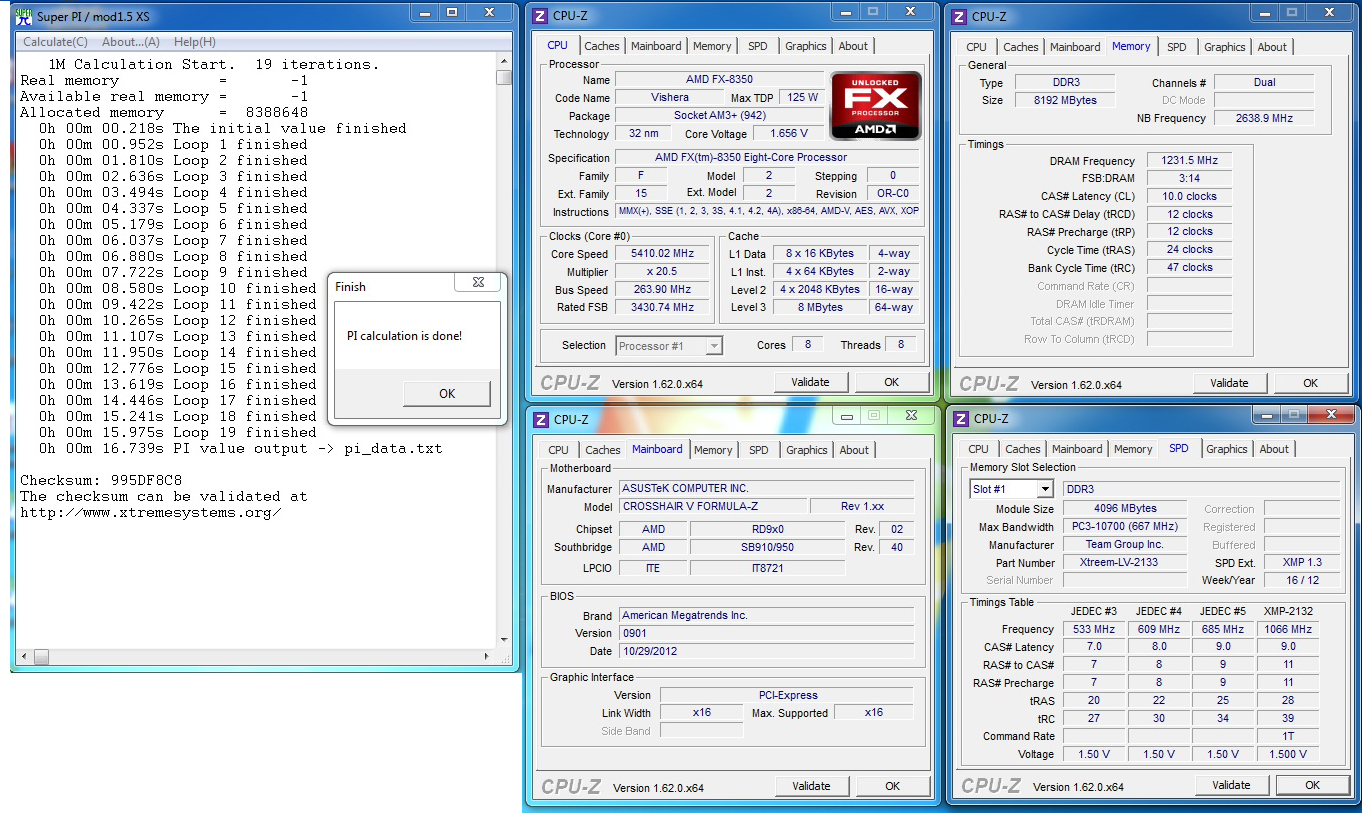1362x813 pixels.
Task: Click the Z icon of the CPU-Z processor window
Action: point(541,16)
